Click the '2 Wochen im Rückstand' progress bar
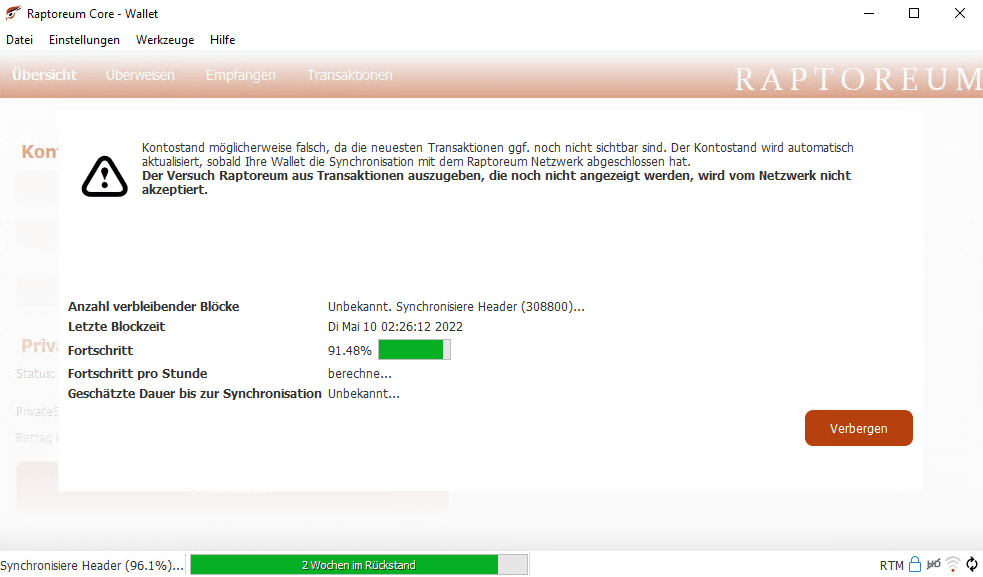Screen dimensions: 983x577 click(x=359, y=564)
